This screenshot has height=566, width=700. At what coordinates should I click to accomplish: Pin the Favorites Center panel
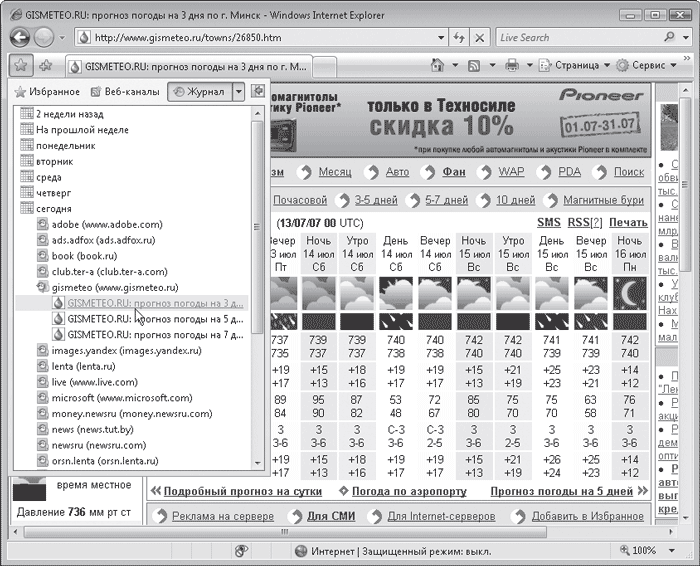point(257,91)
